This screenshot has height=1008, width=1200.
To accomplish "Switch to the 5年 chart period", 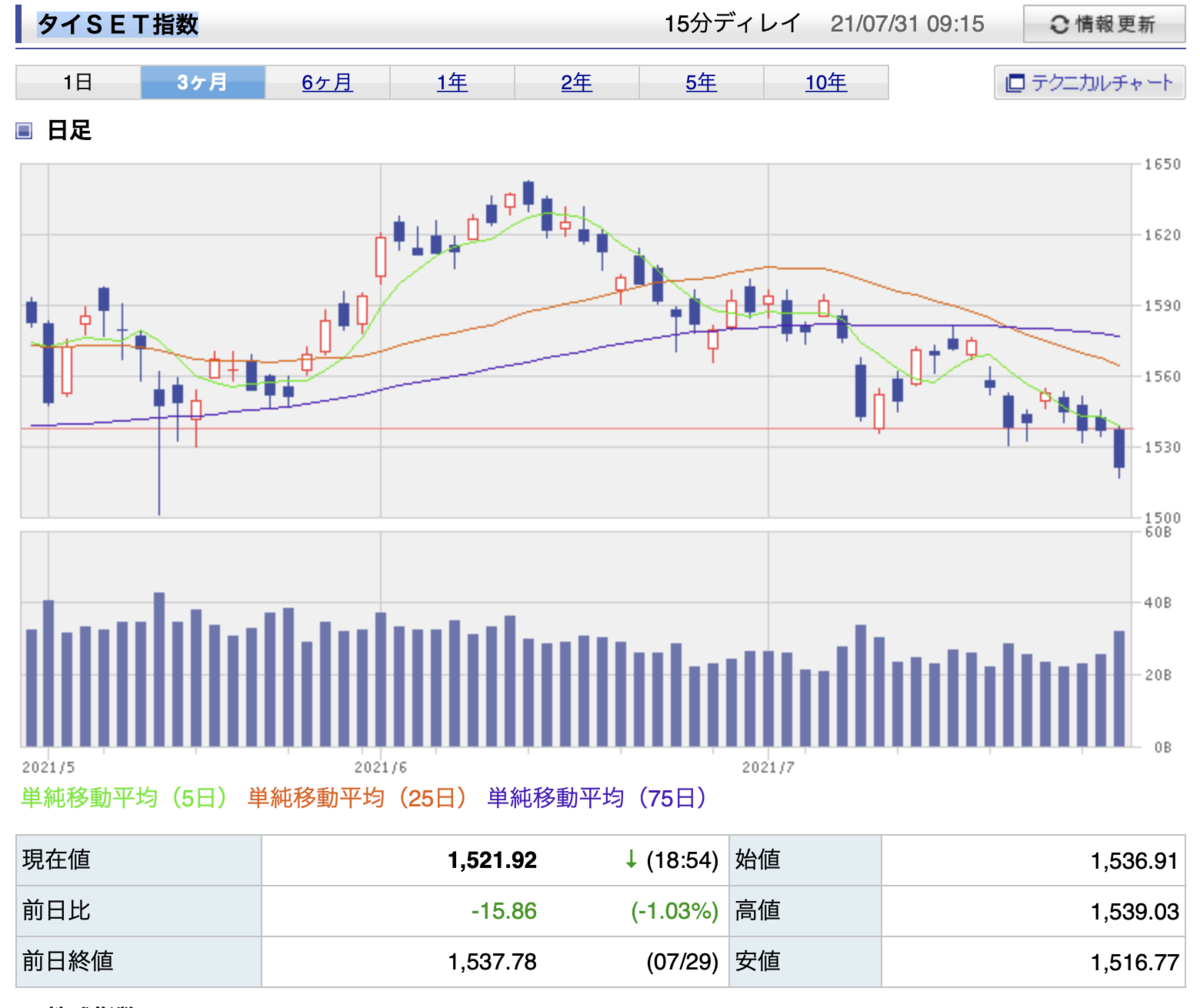I will (x=701, y=82).
